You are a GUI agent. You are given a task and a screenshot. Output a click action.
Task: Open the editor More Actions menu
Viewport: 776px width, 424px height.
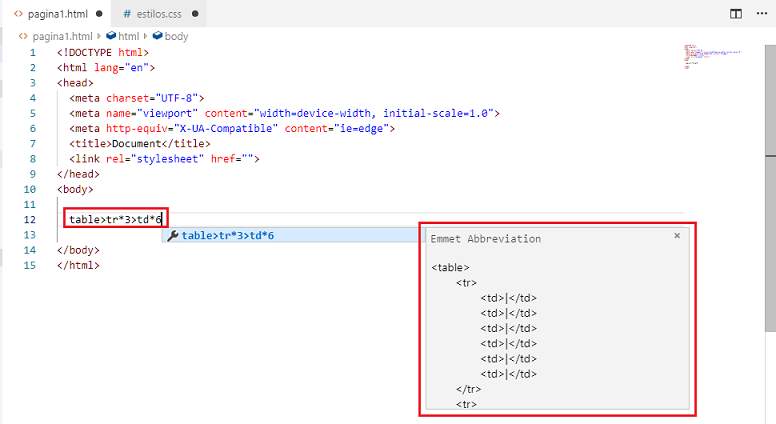coord(762,14)
